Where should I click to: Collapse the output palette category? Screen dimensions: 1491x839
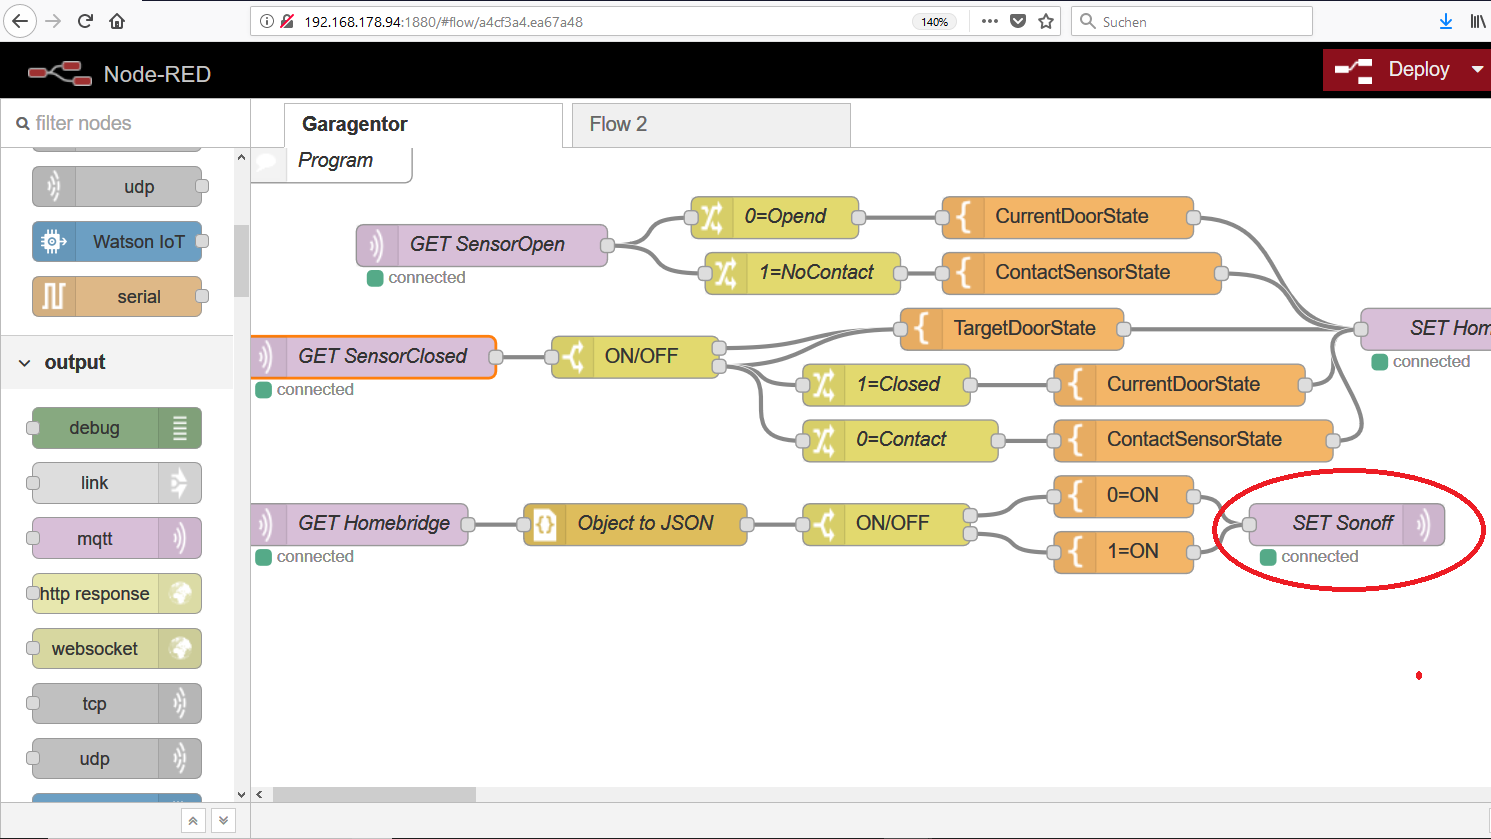[26, 363]
